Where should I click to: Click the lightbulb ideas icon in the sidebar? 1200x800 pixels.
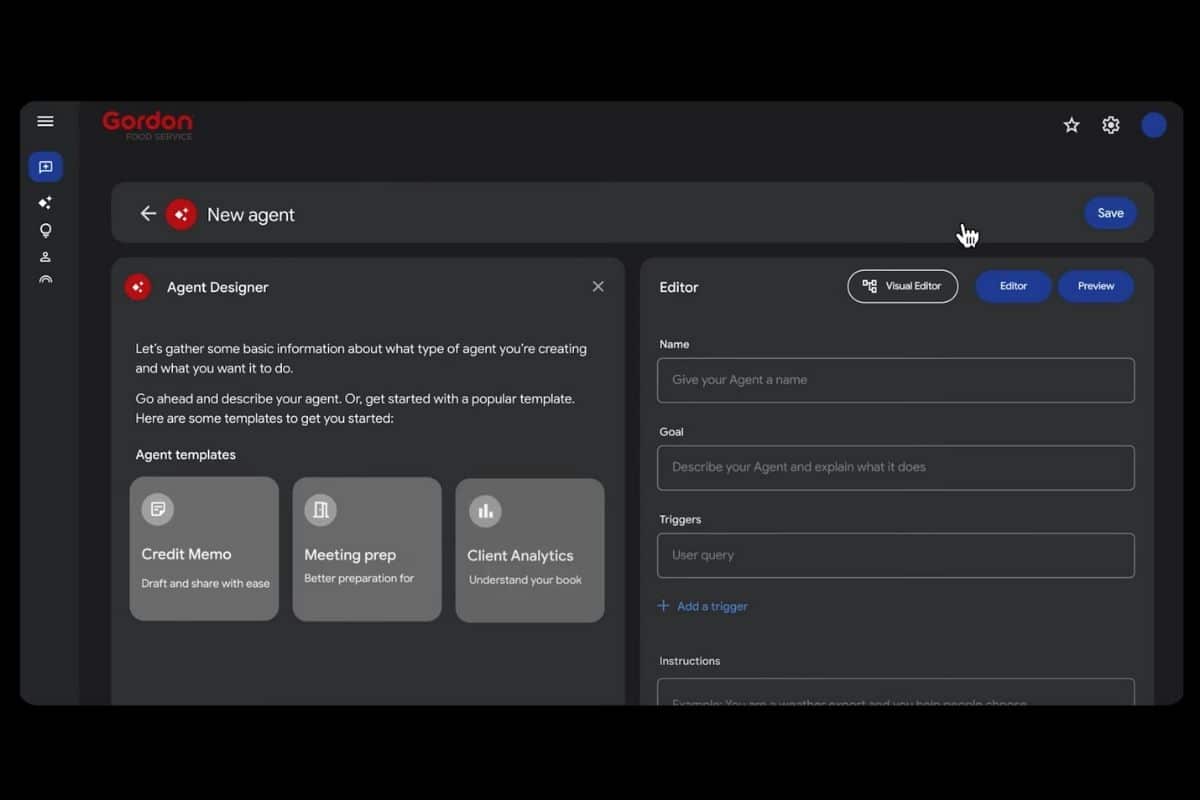[x=45, y=231]
